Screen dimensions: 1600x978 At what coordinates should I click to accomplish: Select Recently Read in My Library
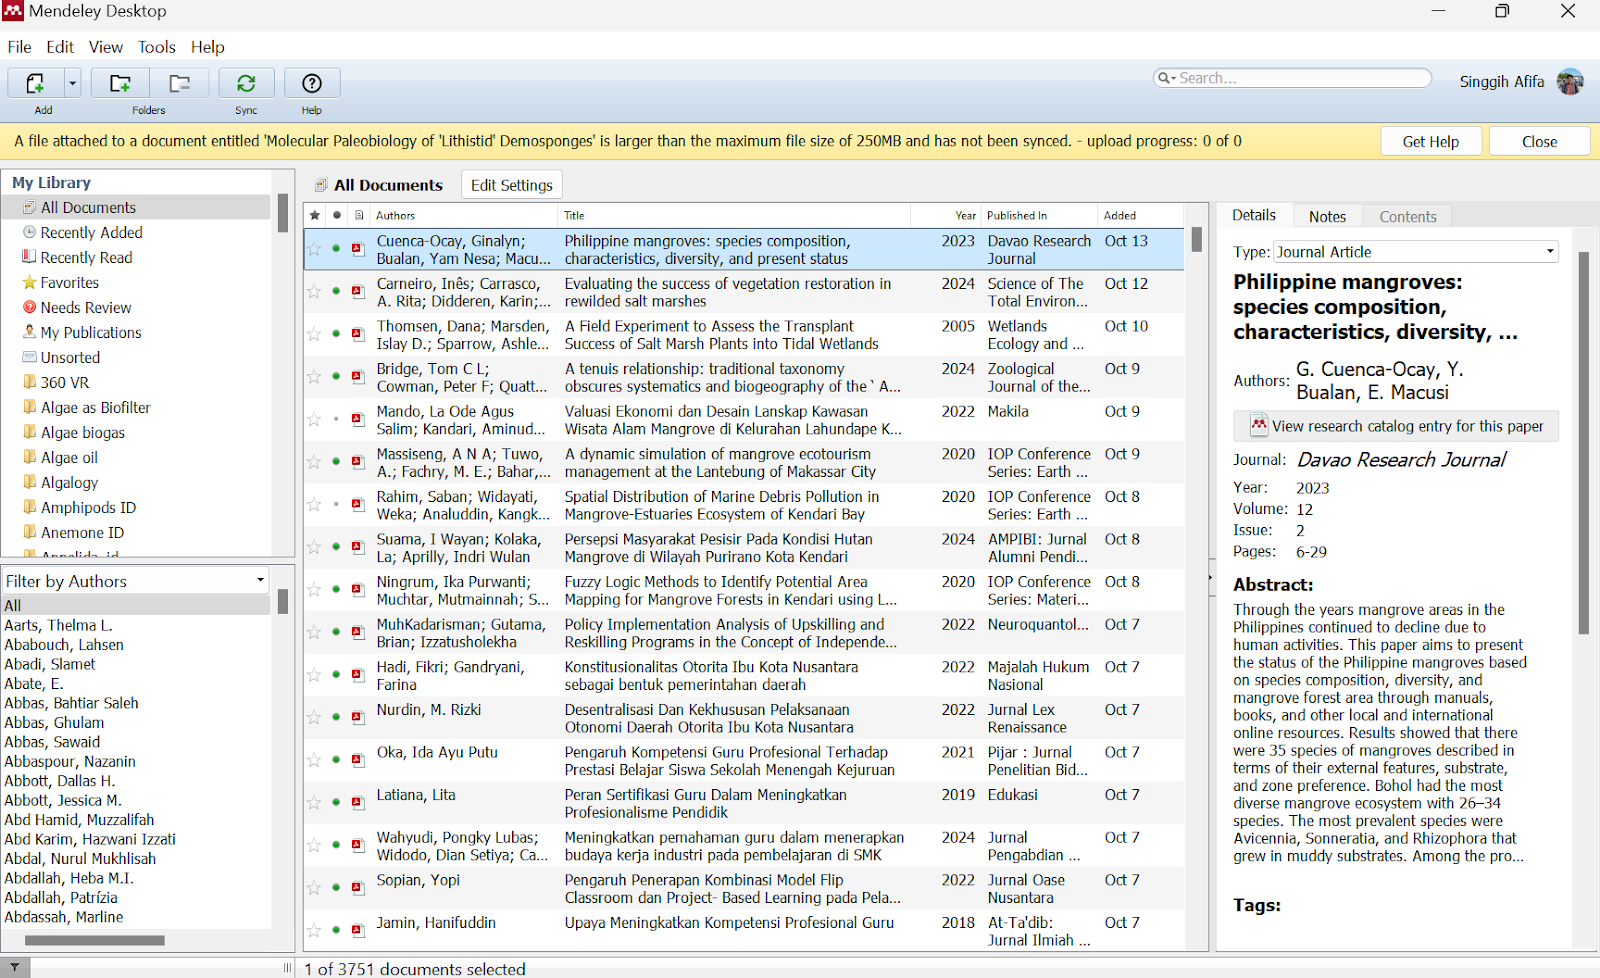[86, 257]
